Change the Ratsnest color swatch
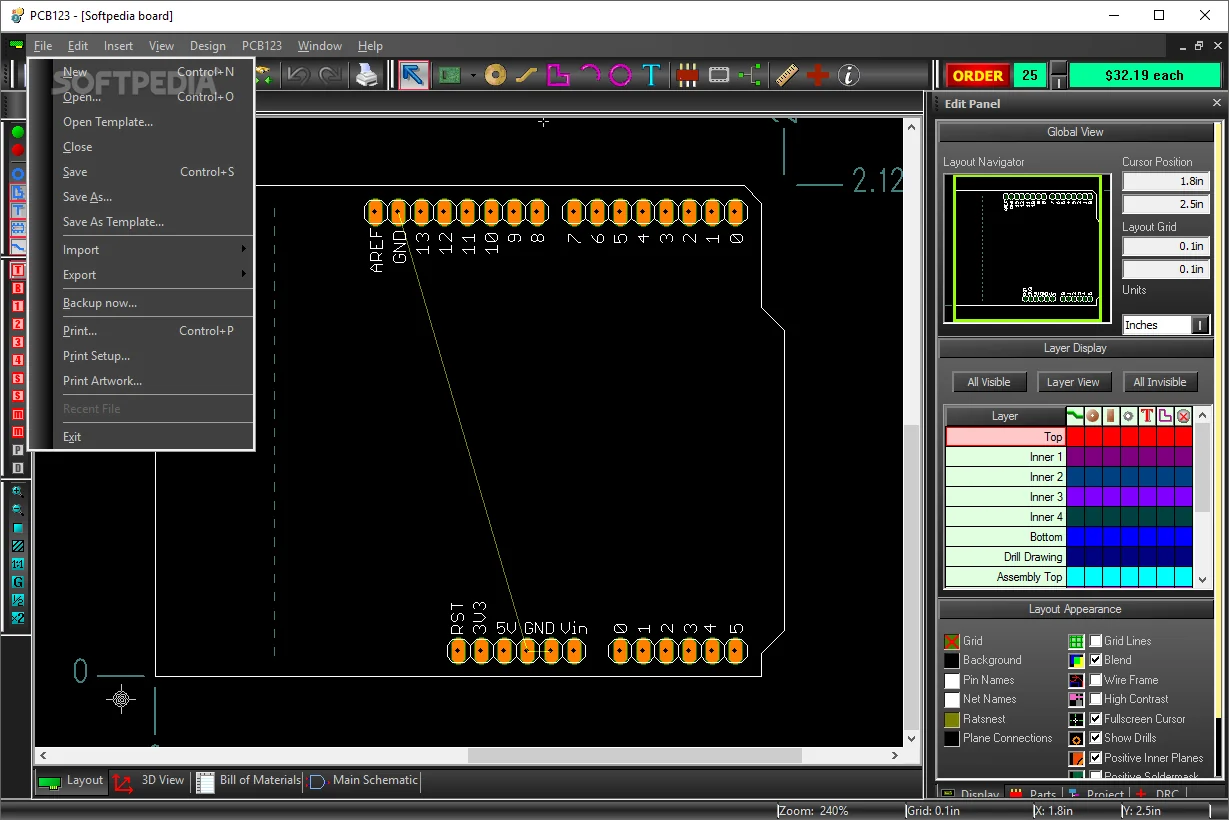The width and height of the screenshot is (1229, 820). 952,719
